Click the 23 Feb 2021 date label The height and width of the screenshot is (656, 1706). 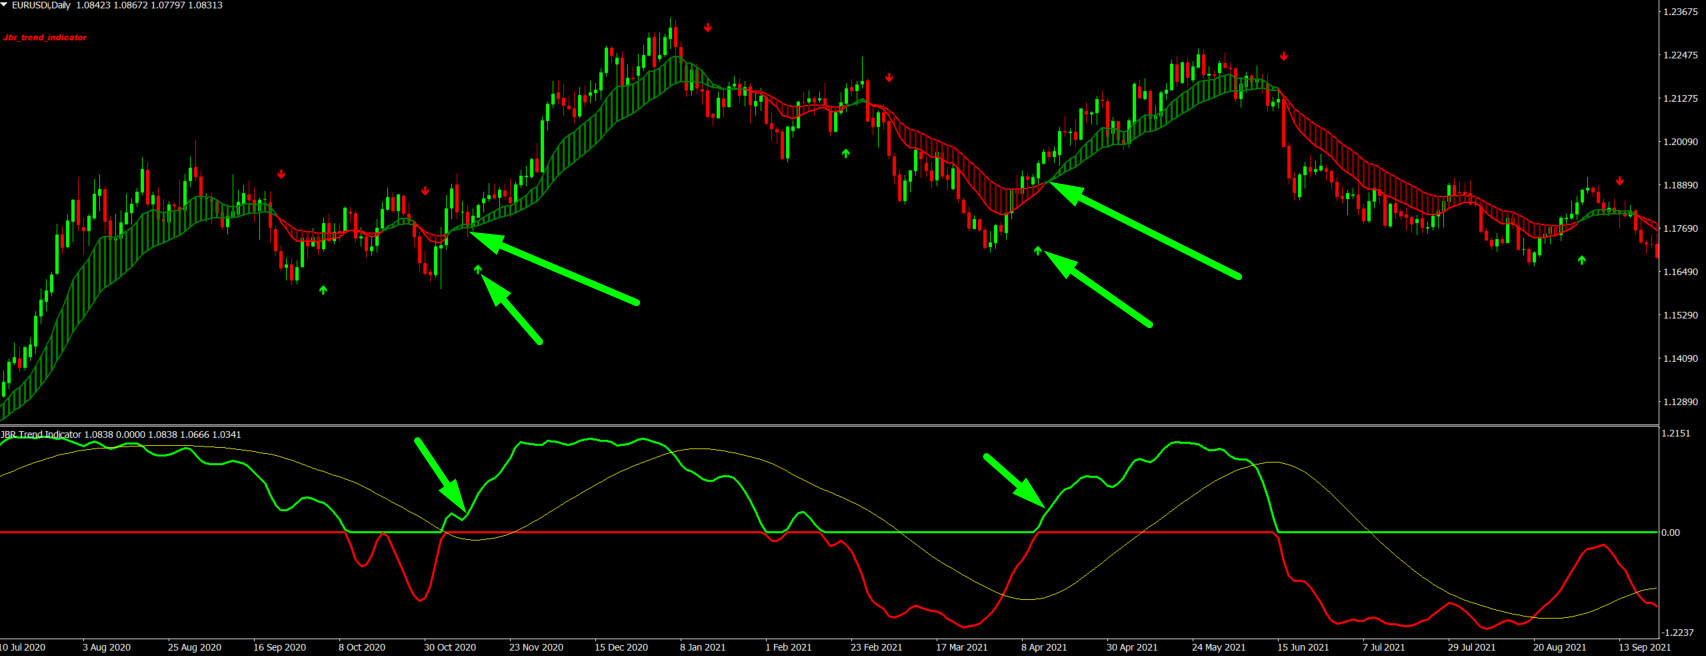tap(877, 648)
